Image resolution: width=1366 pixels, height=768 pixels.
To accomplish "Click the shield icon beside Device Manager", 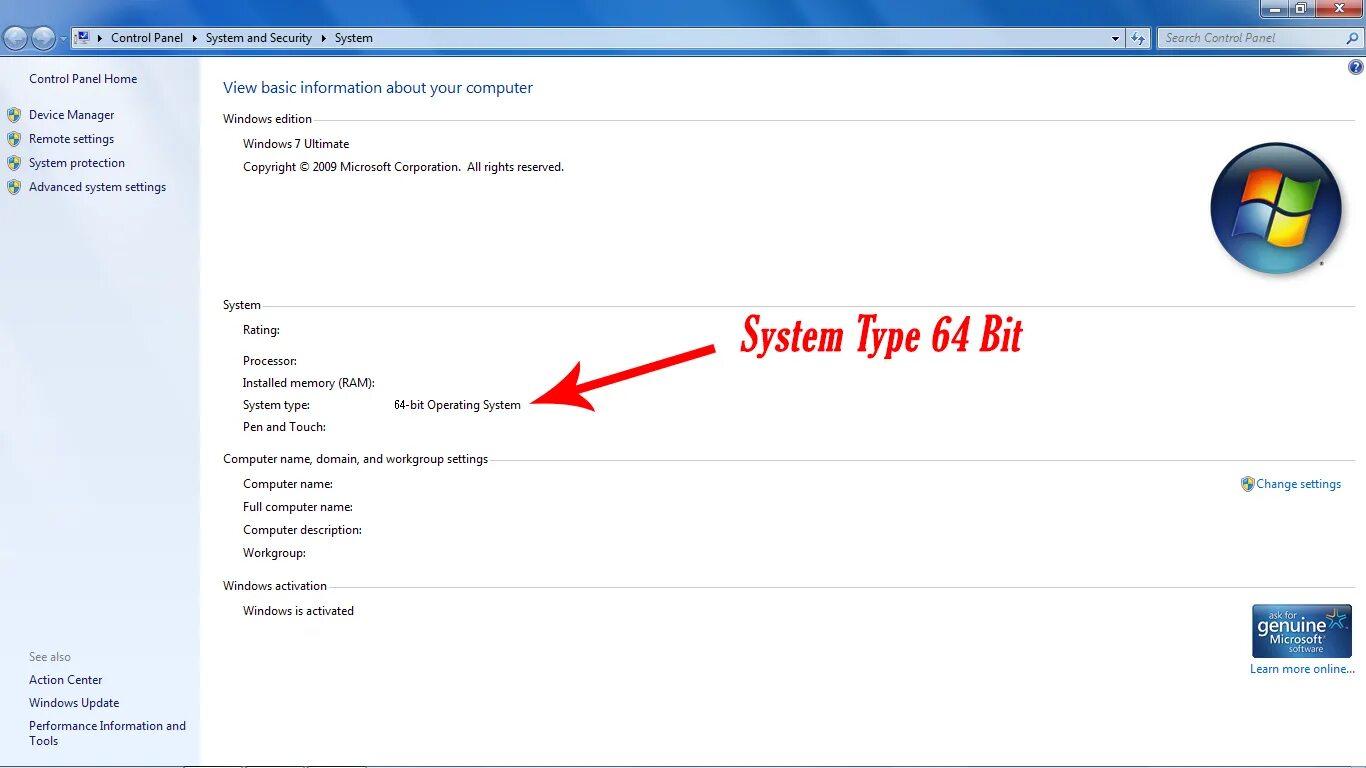I will [14, 115].
